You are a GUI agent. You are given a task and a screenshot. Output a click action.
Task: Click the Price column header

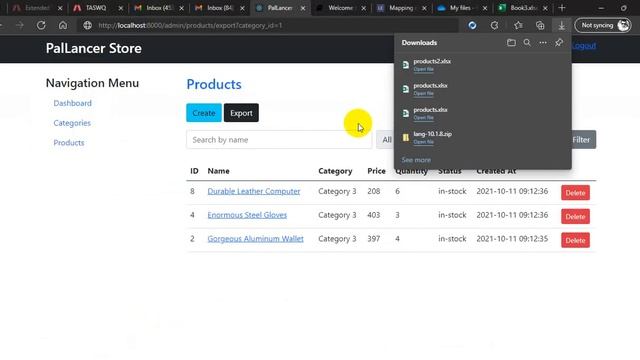tap(376, 171)
